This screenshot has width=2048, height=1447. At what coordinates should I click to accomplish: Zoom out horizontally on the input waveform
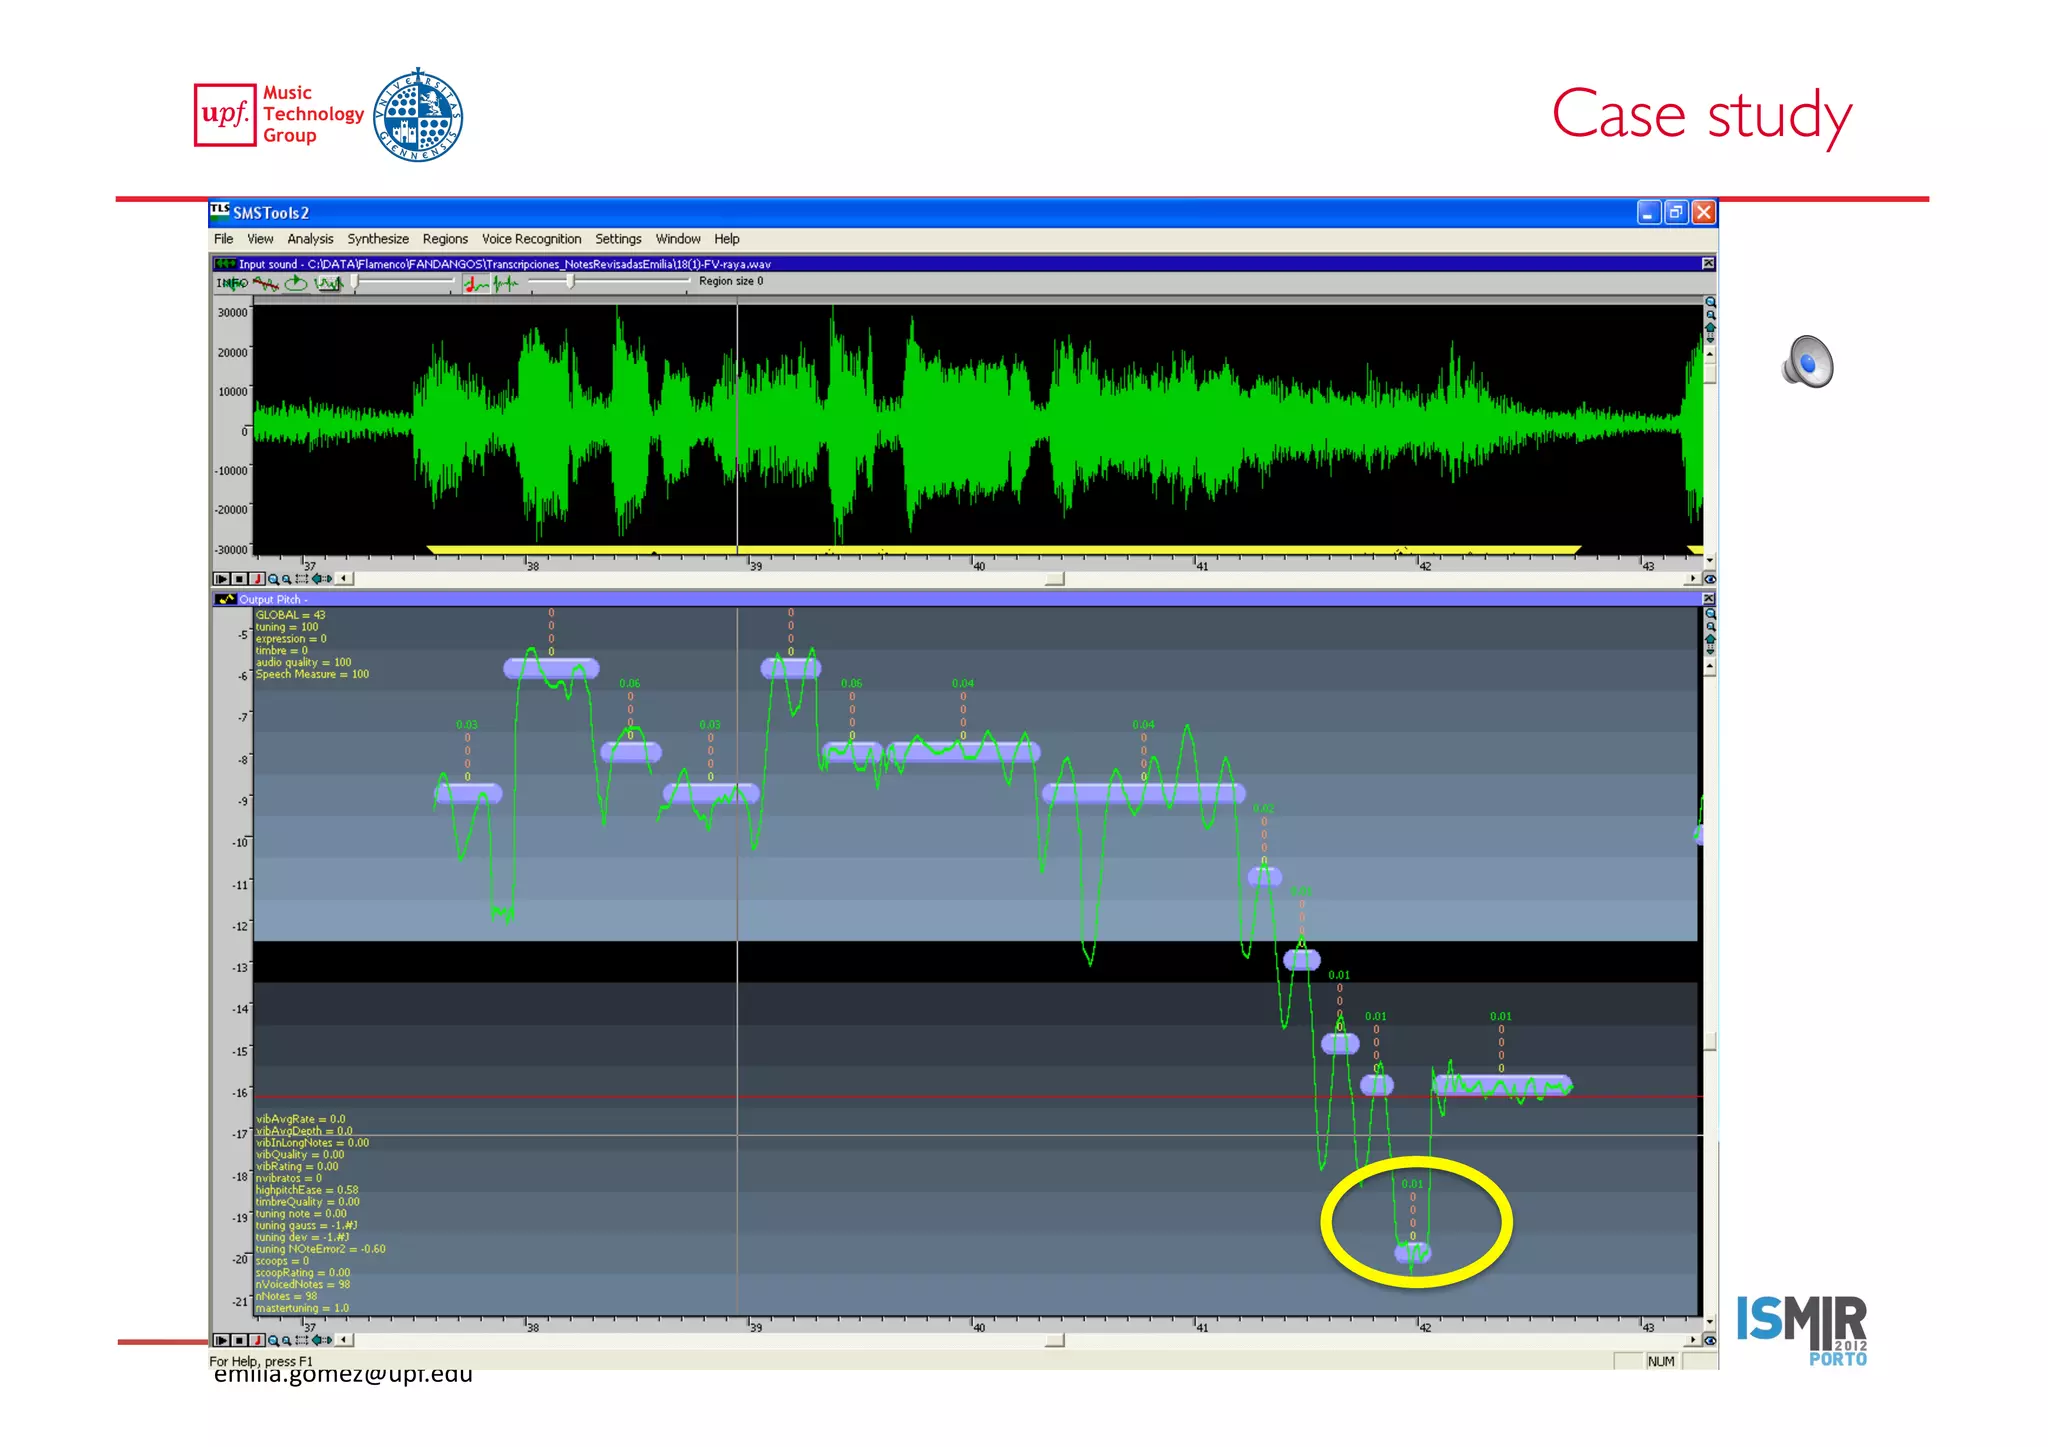pos(287,579)
